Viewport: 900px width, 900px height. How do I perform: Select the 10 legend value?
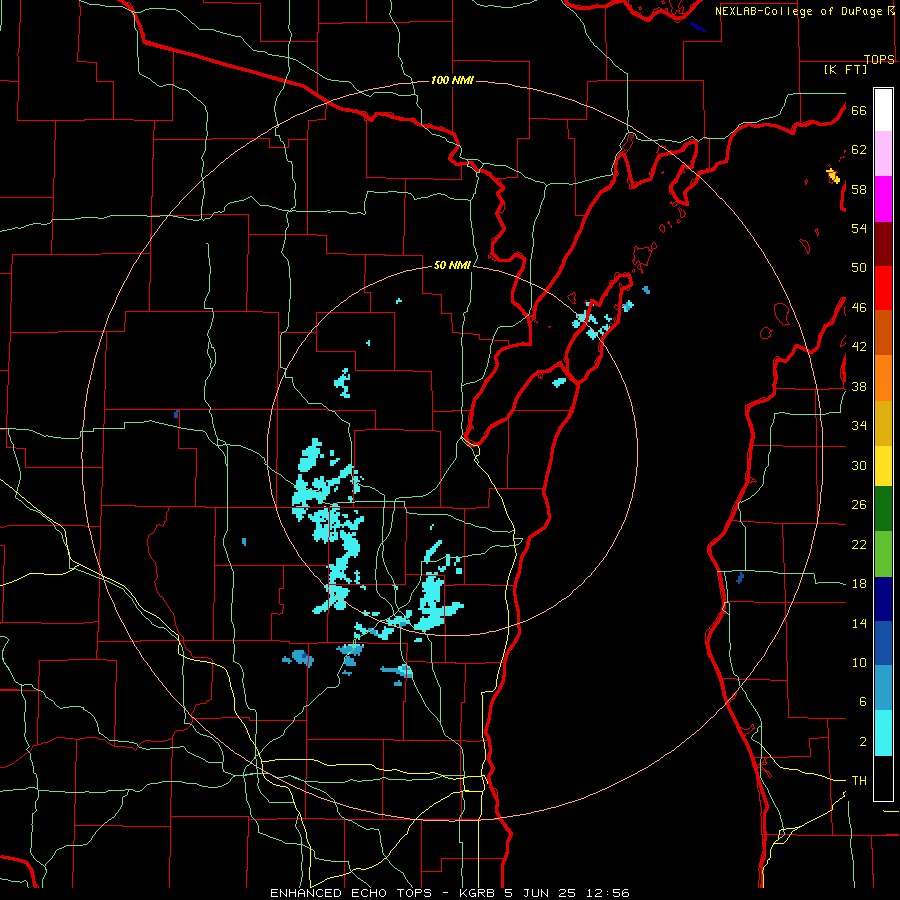pos(859,663)
